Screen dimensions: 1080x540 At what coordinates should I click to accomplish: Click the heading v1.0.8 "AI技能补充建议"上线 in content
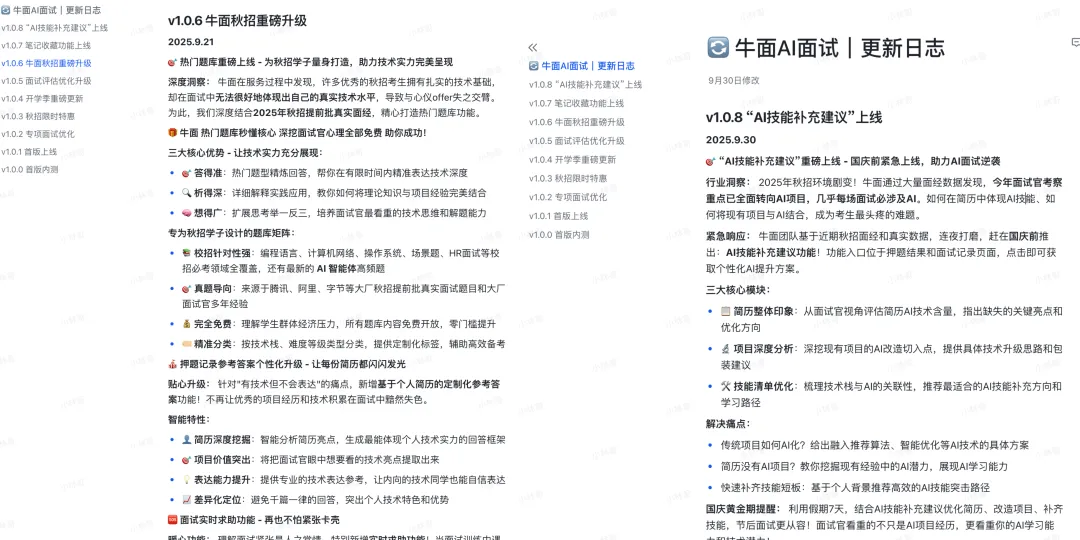pos(793,117)
